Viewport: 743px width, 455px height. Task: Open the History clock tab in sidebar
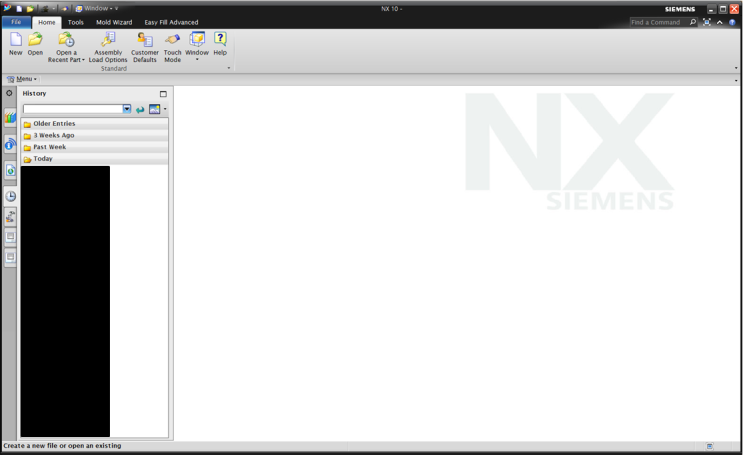click(10, 196)
